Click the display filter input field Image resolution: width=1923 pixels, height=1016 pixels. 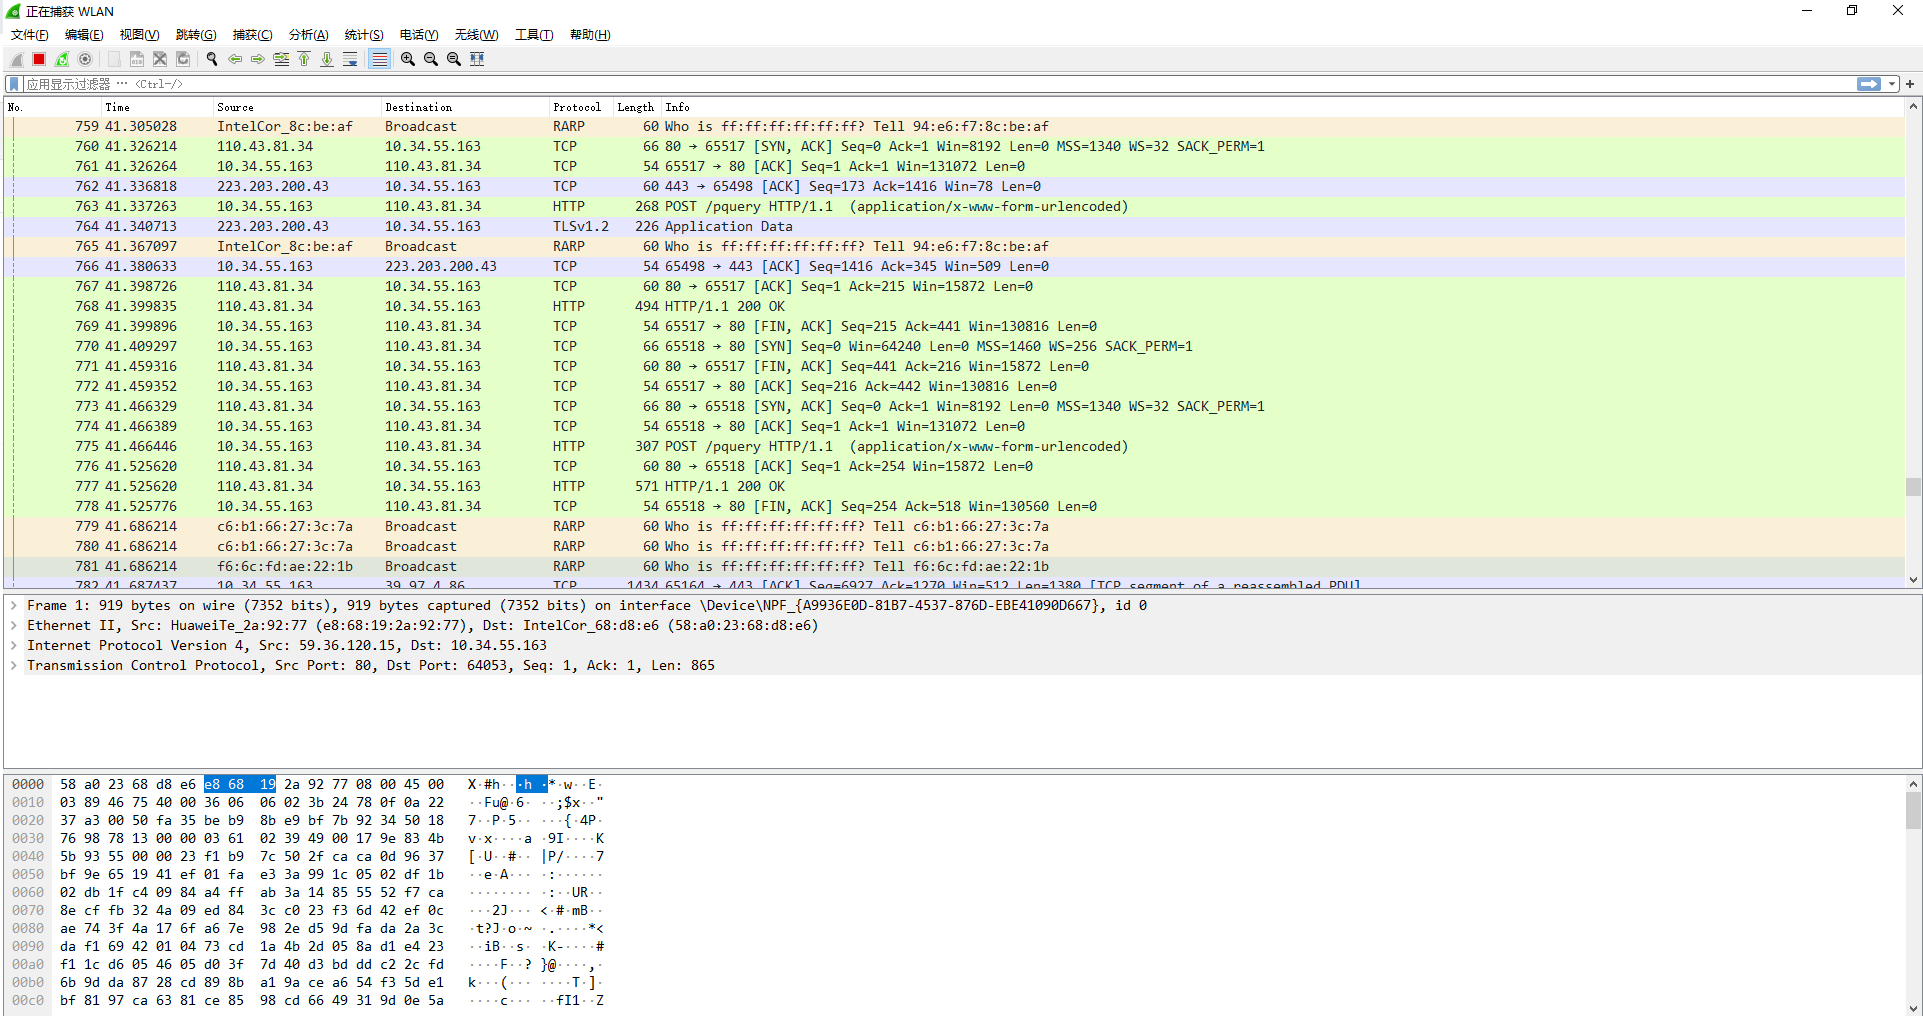(938, 84)
